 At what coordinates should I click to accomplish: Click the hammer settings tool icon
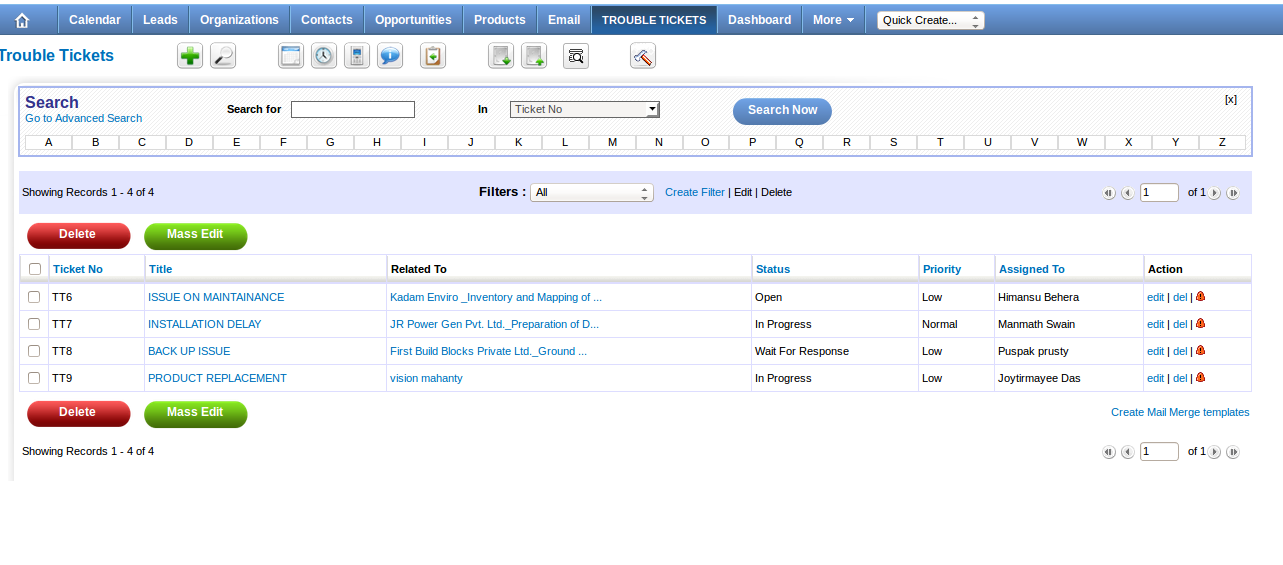(x=643, y=56)
